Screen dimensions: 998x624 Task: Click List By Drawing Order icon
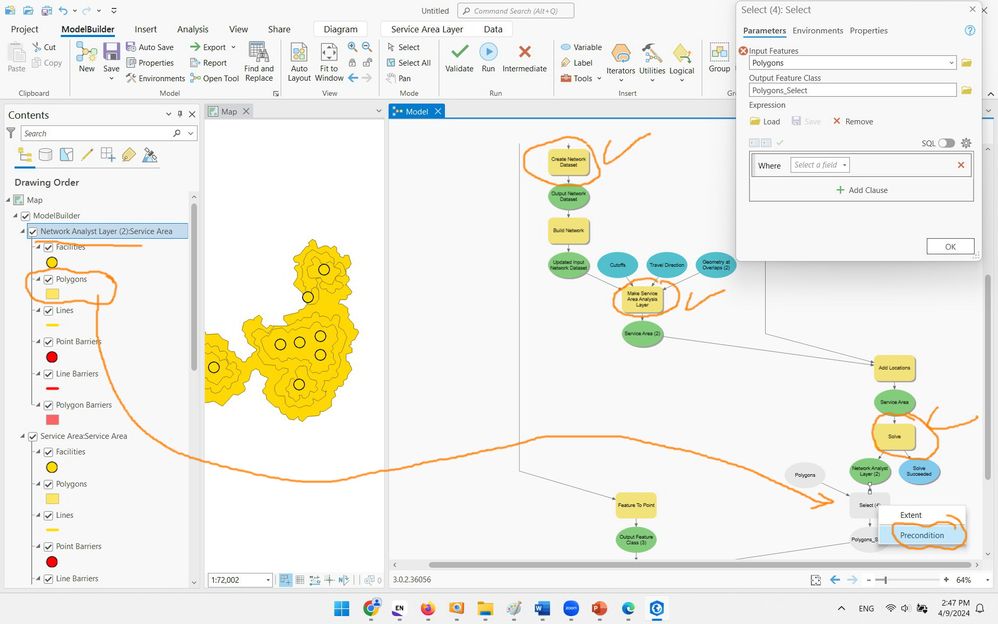point(25,155)
